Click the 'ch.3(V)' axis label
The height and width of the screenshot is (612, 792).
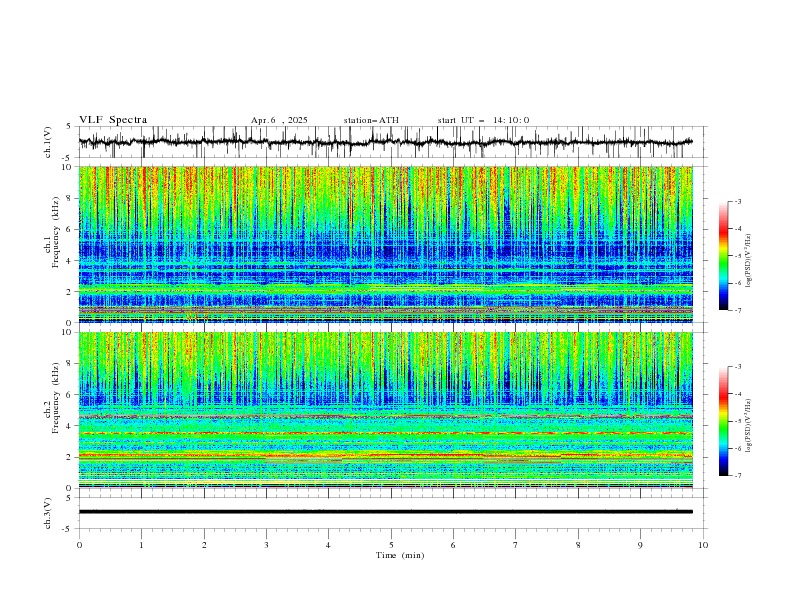pyautogui.click(x=48, y=513)
